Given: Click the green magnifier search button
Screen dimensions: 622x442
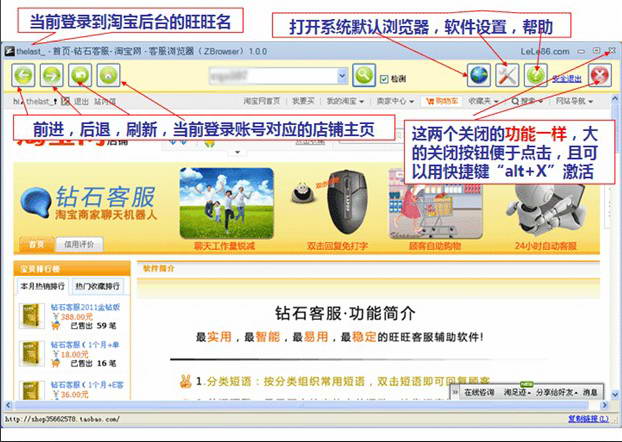Looking at the screenshot, I should tap(364, 75).
